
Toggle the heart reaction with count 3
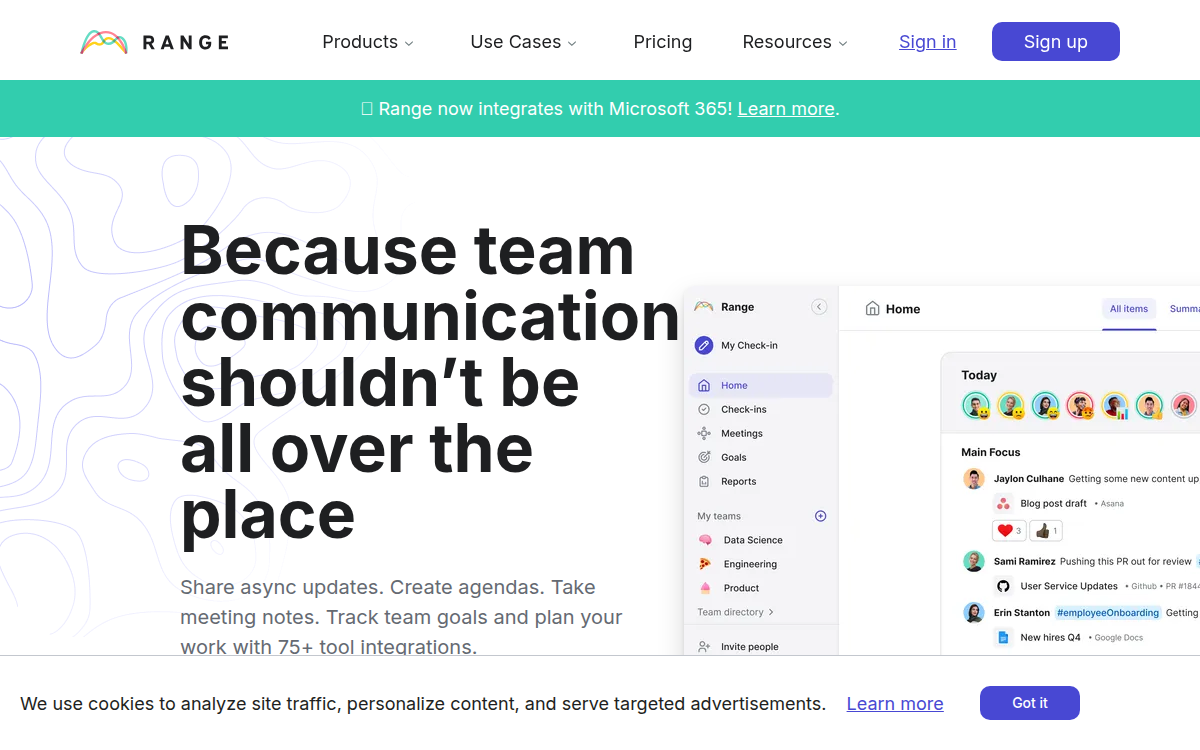pyautogui.click(x=1009, y=530)
